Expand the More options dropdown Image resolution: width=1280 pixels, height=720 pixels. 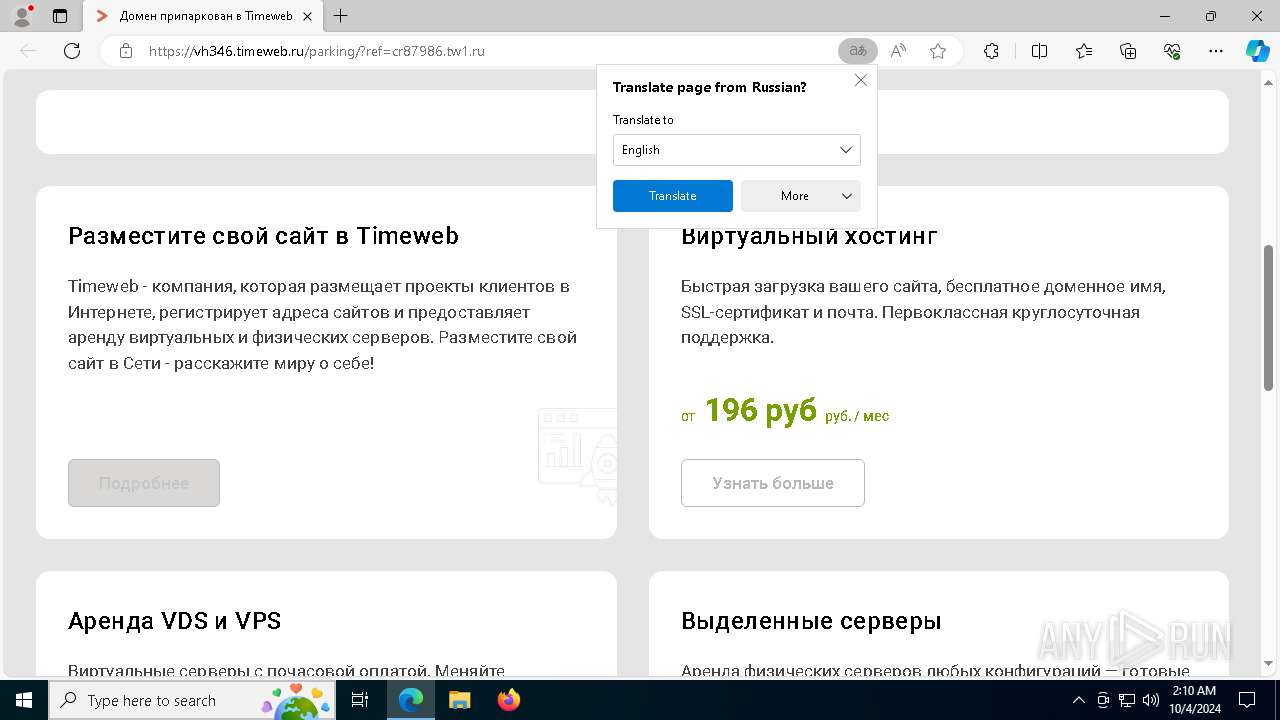[801, 196]
